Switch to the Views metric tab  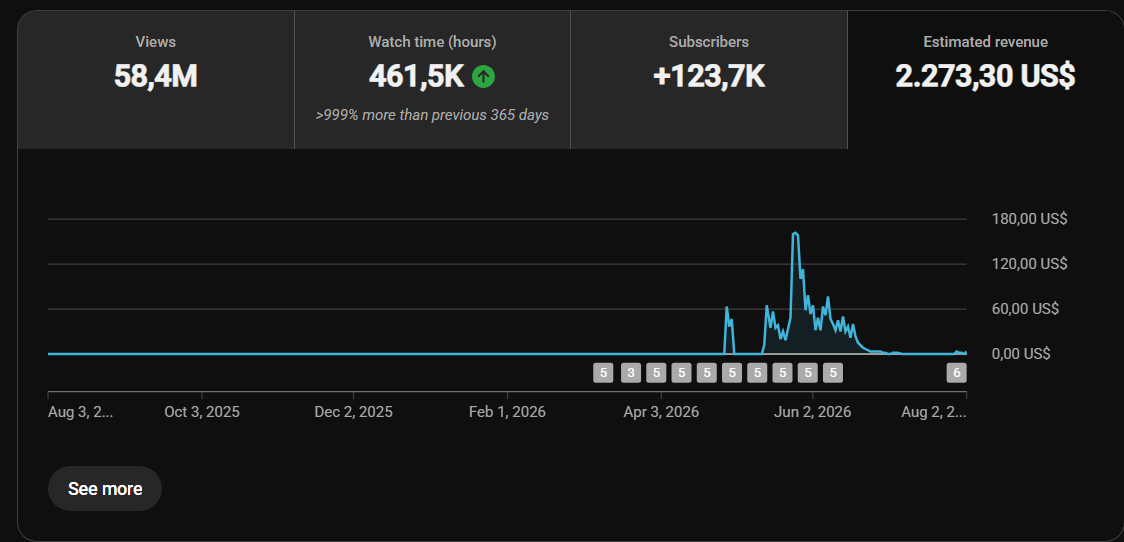[x=156, y=80]
